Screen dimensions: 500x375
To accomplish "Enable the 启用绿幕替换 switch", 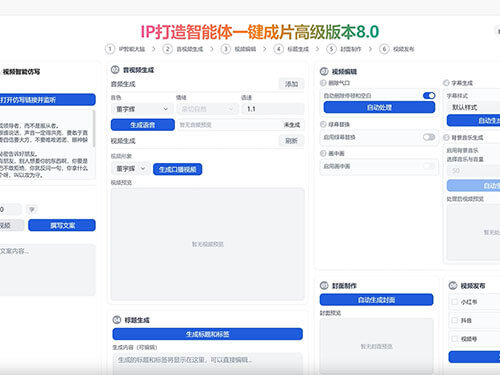I will point(429,137).
